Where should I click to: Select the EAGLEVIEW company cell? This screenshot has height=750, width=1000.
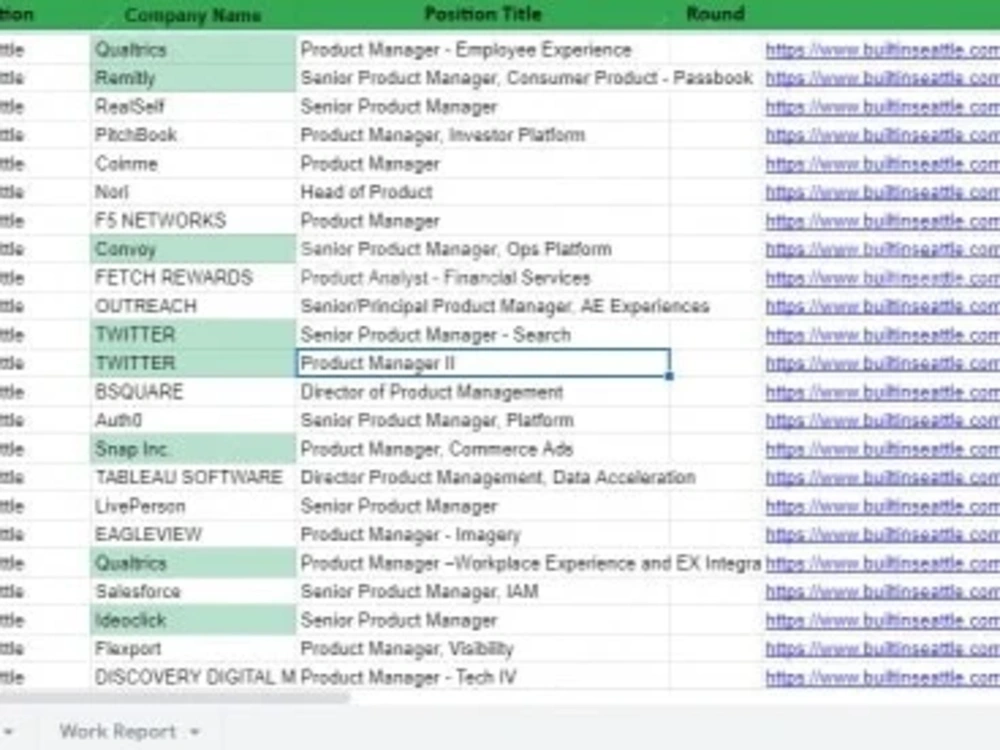pyautogui.click(x=193, y=534)
